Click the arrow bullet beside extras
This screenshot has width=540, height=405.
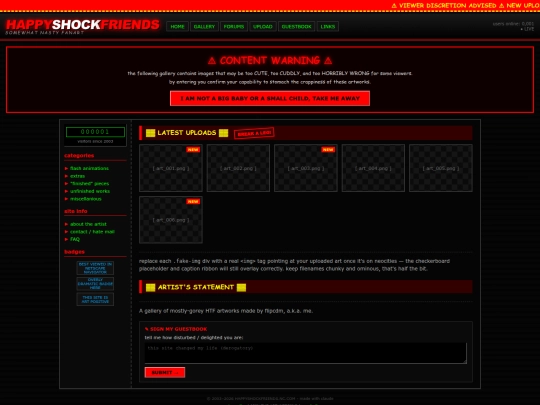click(x=66, y=176)
